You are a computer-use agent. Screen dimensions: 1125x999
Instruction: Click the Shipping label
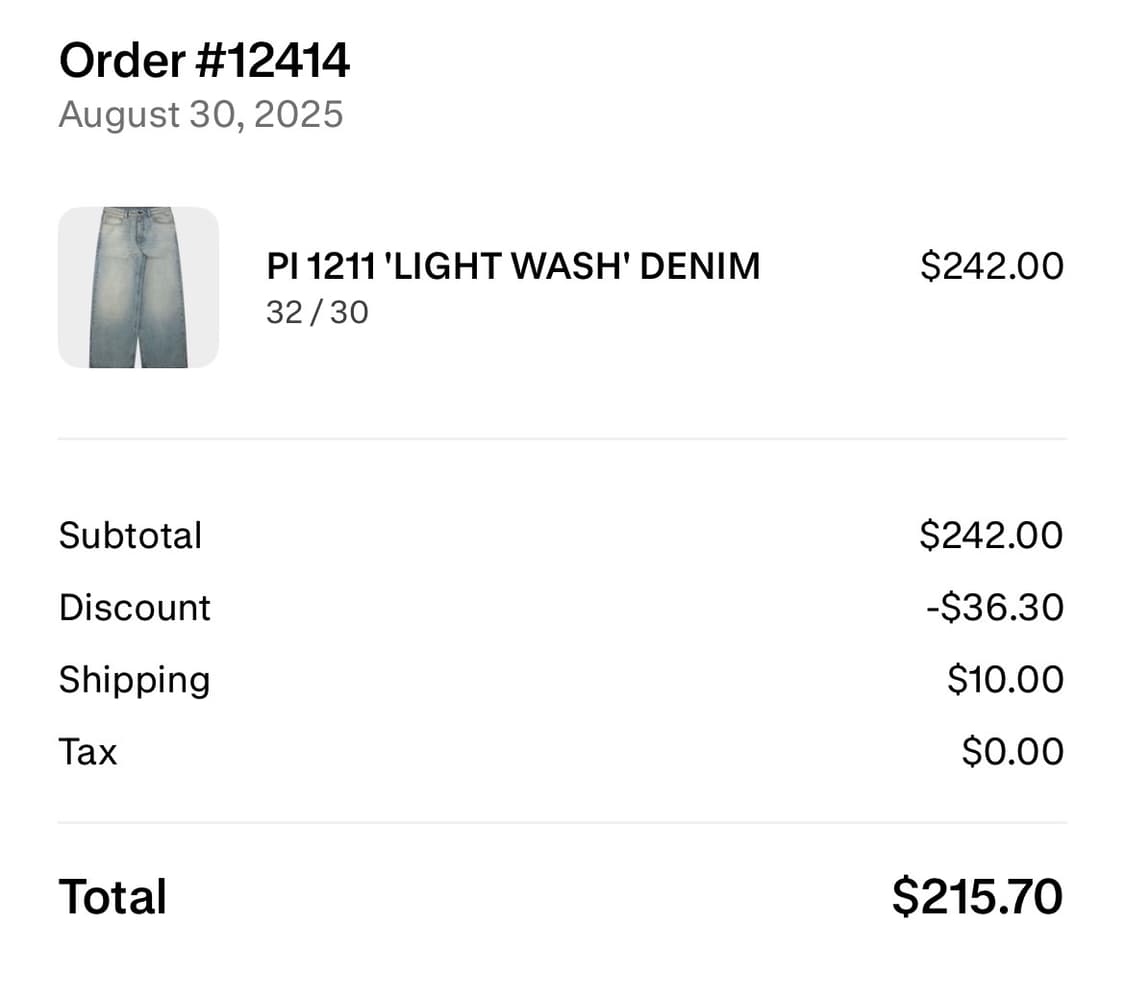click(134, 680)
